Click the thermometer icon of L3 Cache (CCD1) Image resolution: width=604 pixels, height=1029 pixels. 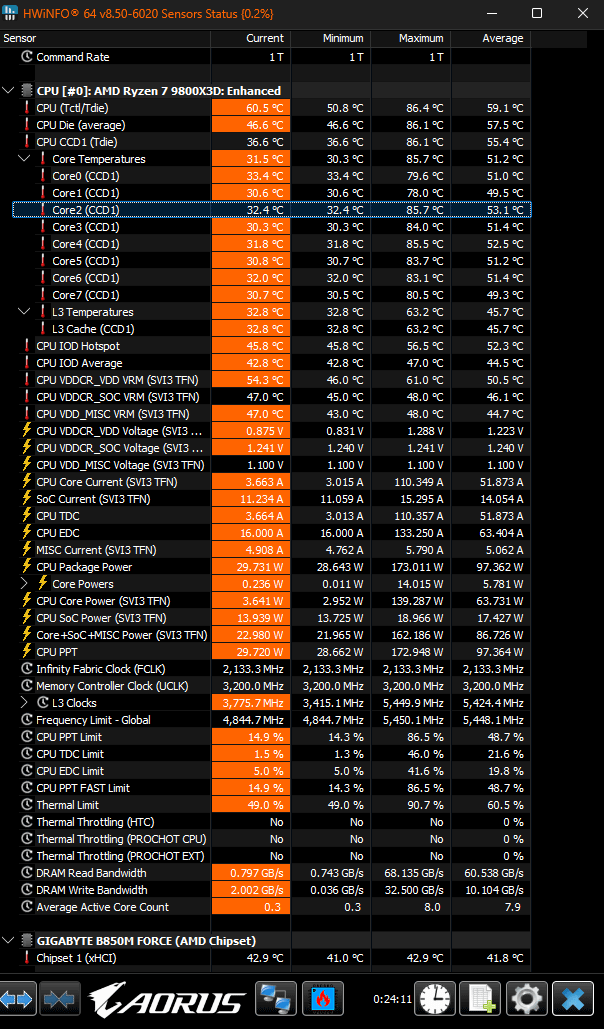click(43, 329)
